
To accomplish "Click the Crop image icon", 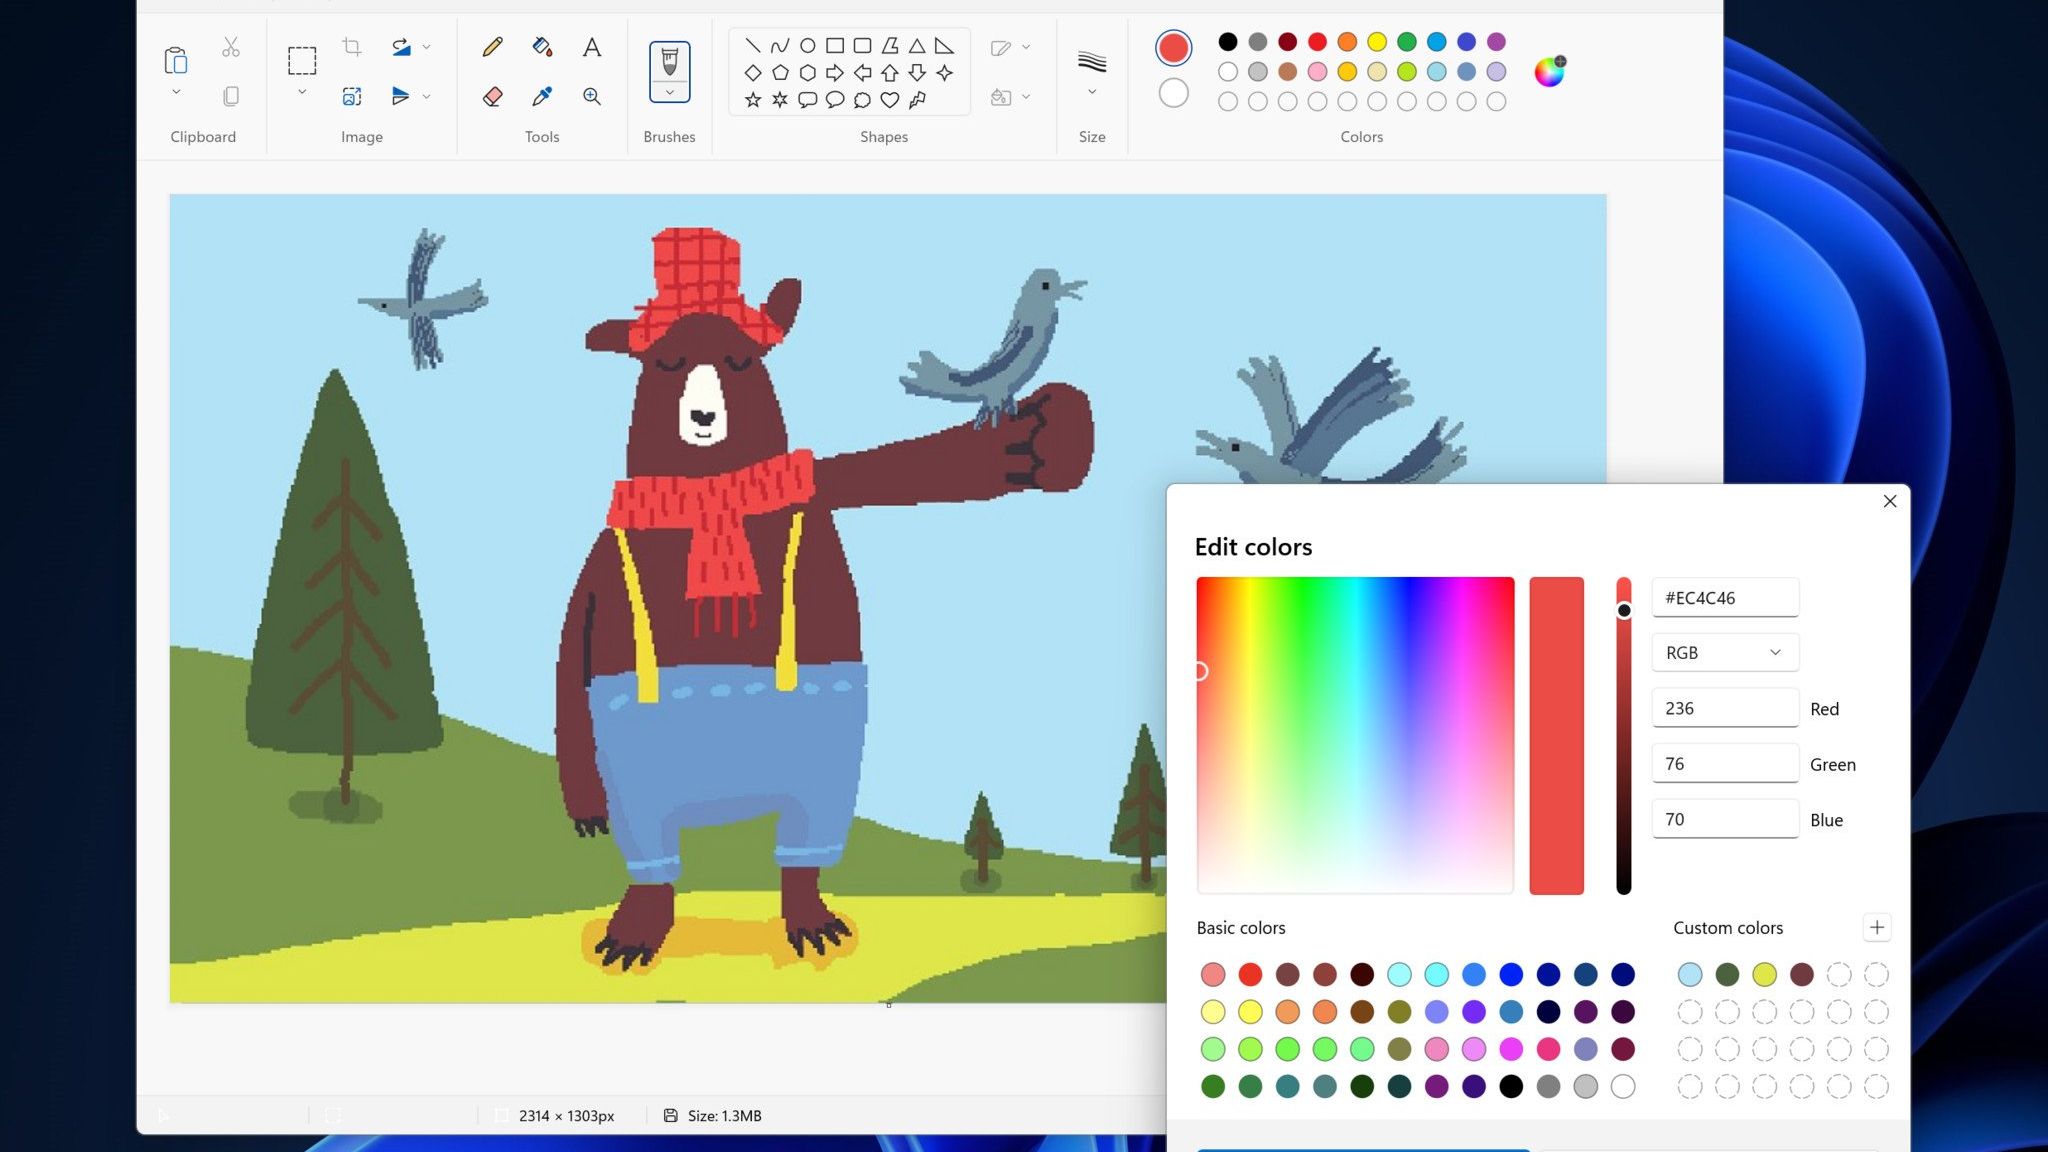I will (x=351, y=47).
